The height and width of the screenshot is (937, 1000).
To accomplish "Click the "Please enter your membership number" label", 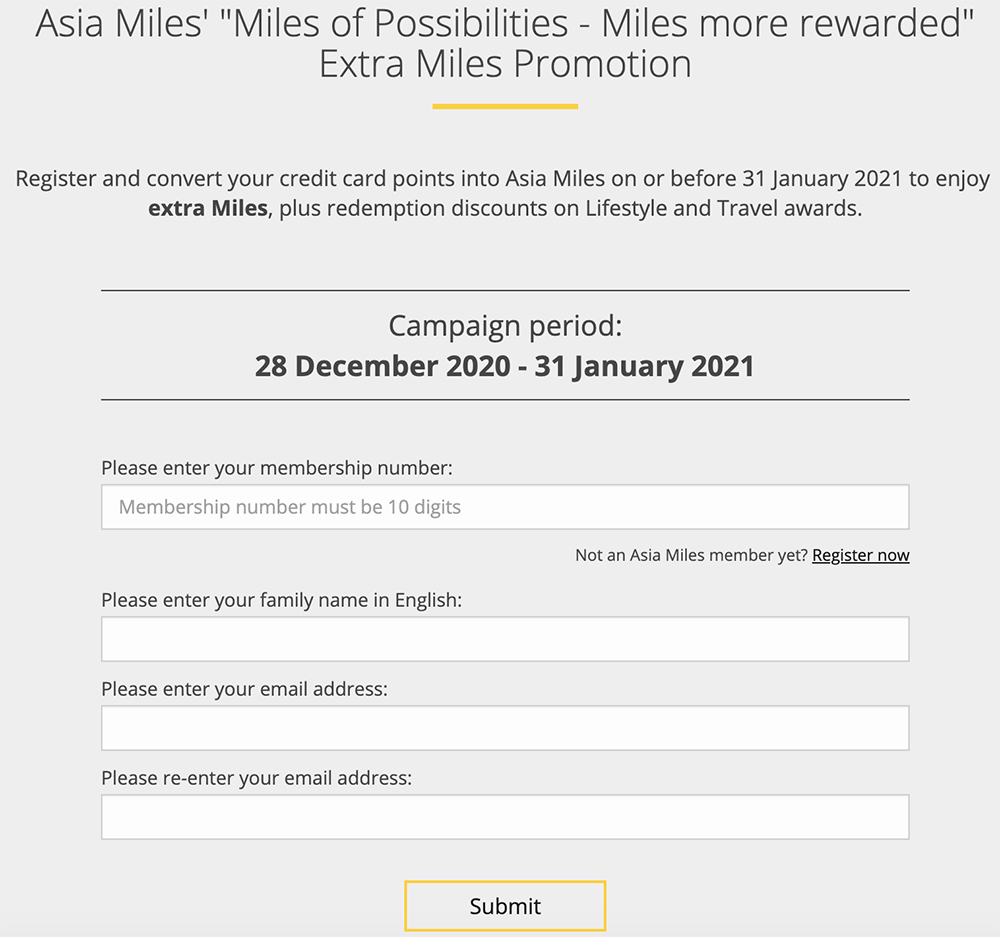I will coord(277,467).
